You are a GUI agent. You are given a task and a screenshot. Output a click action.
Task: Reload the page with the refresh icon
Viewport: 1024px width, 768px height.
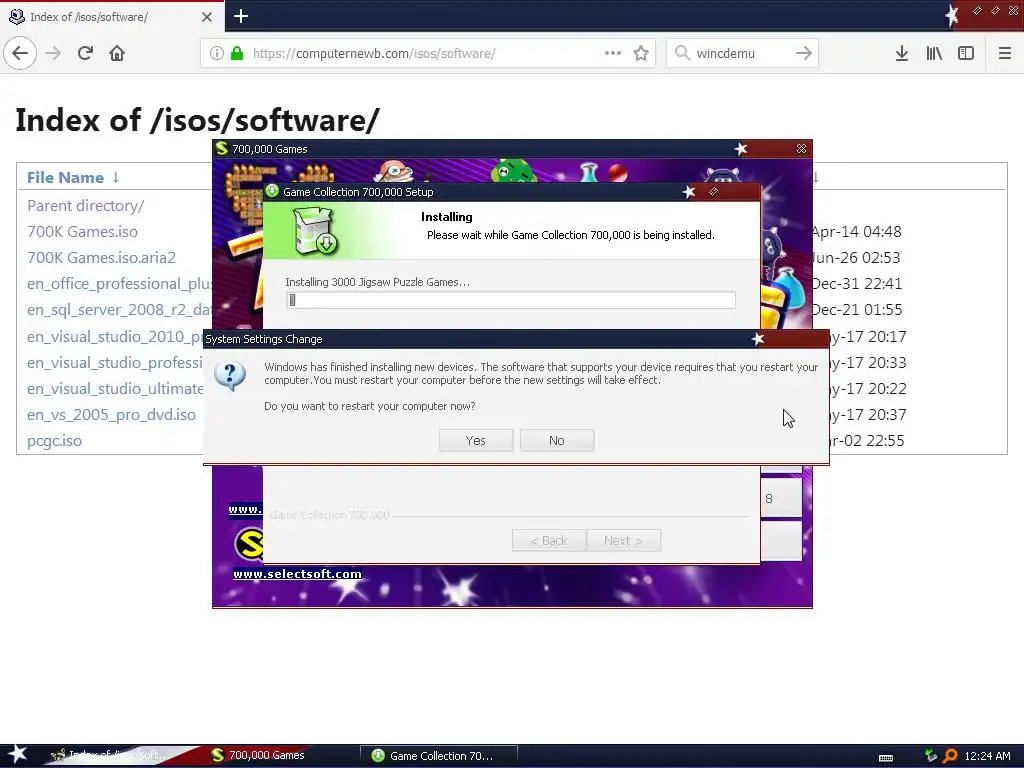pyautogui.click(x=85, y=53)
